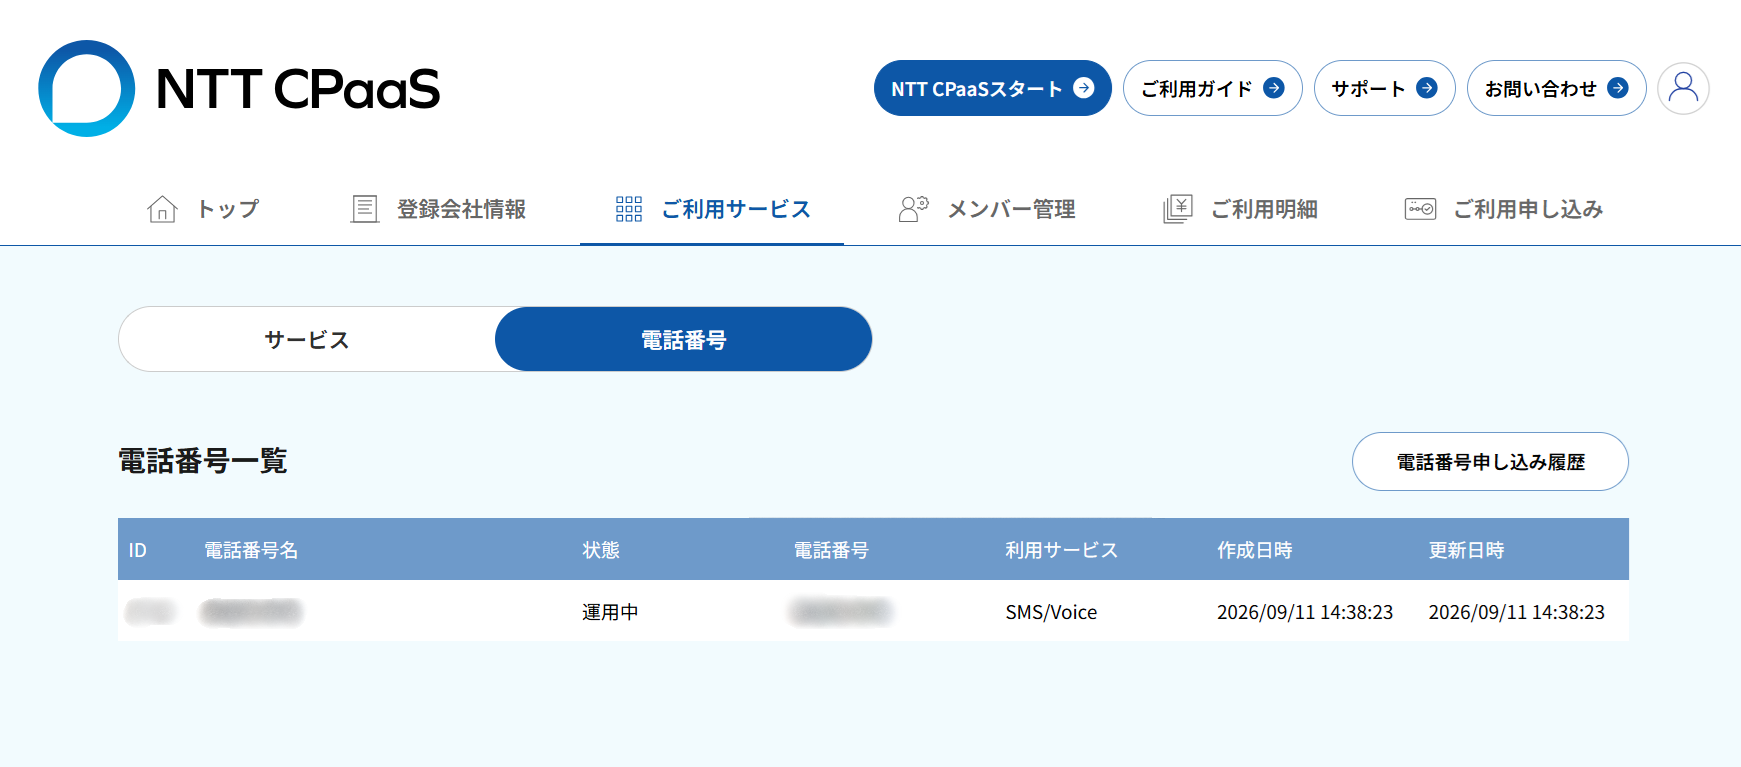
Task: Open ご利用申し込み menu item
Action: pos(1504,209)
